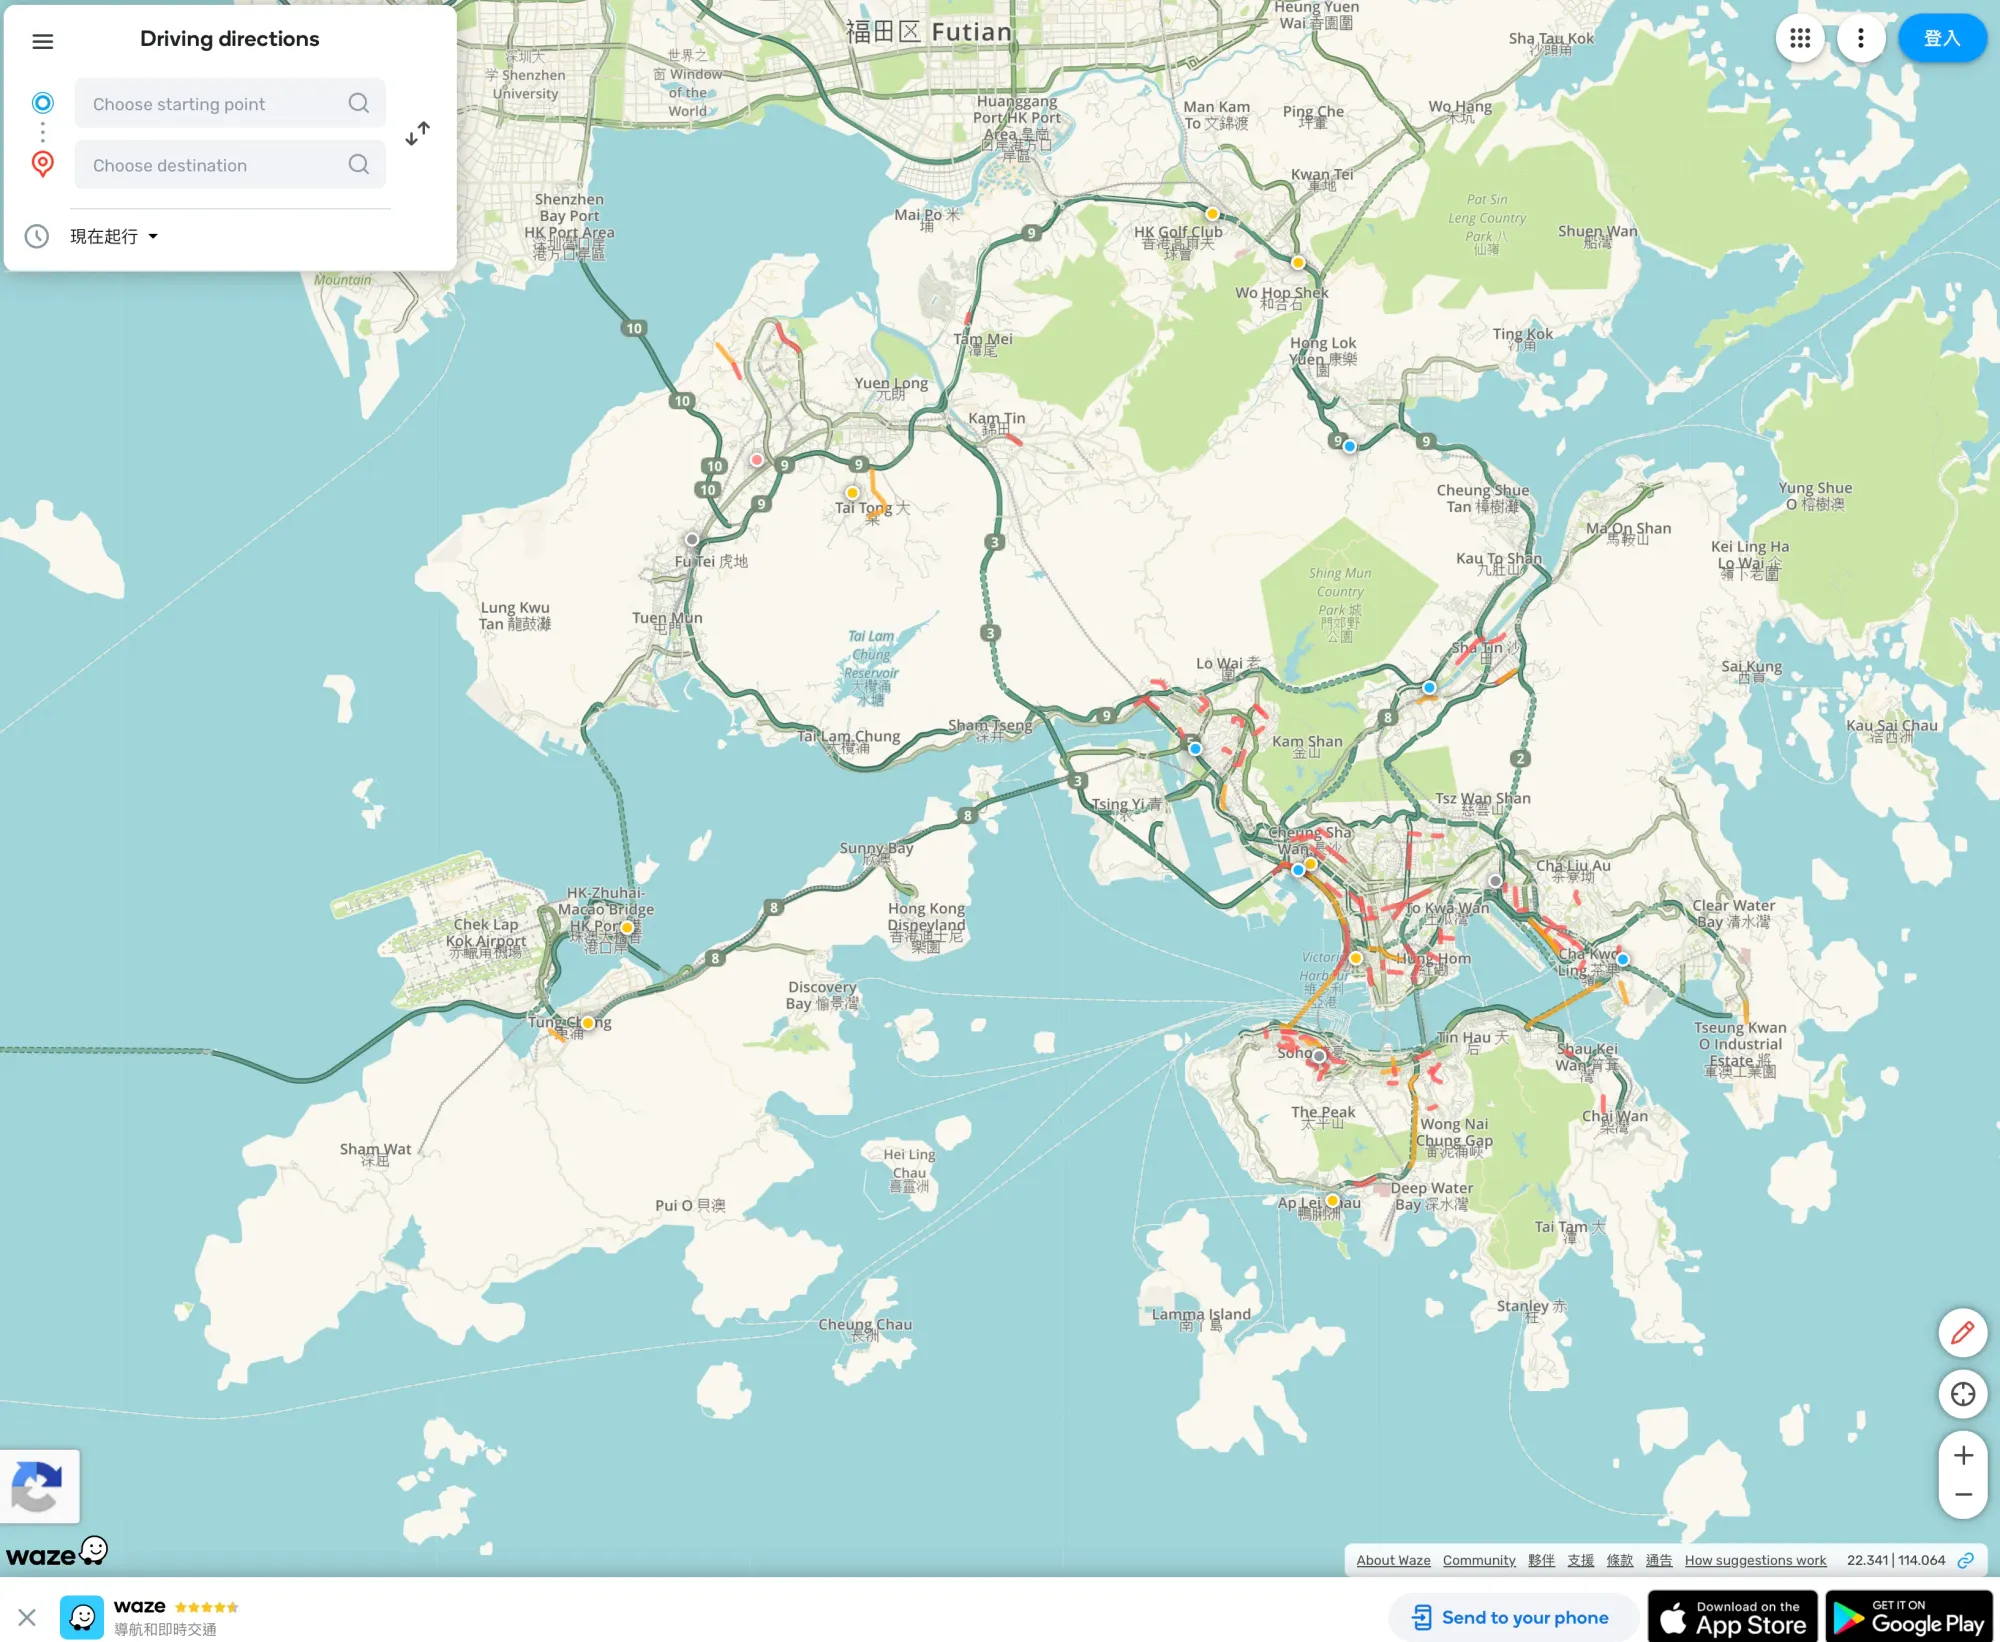Click the The Peak map label
The height and width of the screenshot is (1642, 2000).
pyautogui.click(x=1323, y=1115)
